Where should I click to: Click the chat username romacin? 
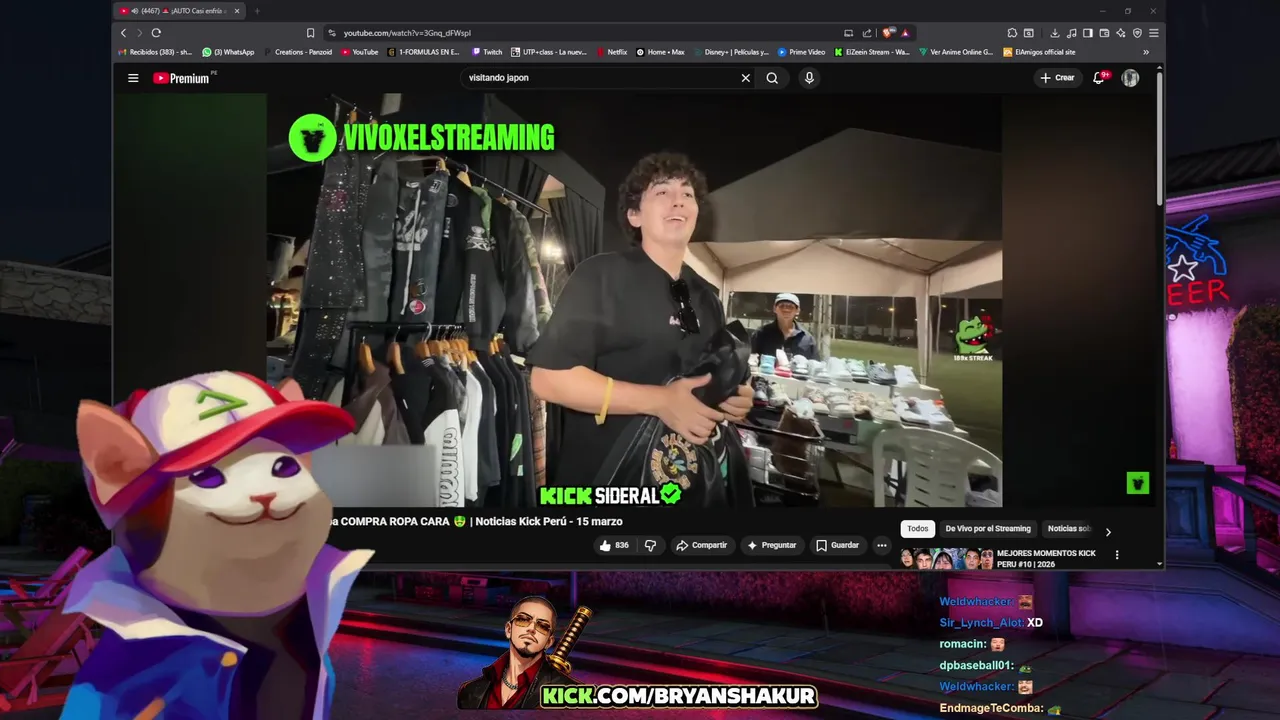963,644
